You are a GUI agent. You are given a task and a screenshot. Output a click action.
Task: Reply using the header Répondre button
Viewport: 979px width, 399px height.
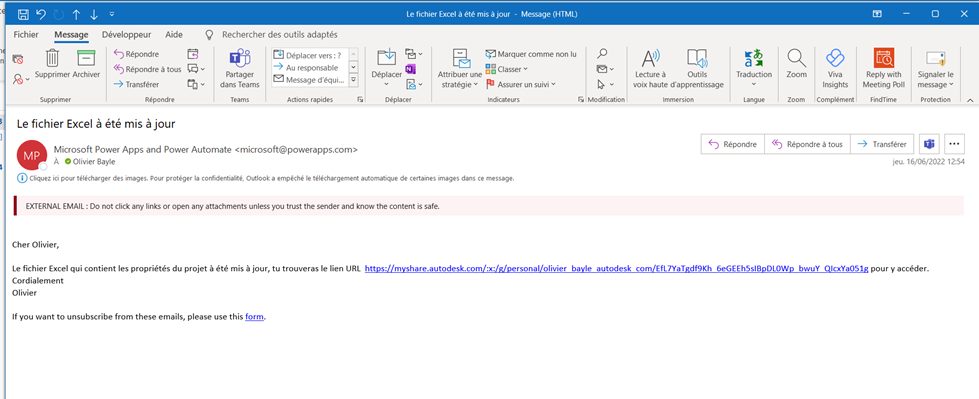tap(732, 144)
